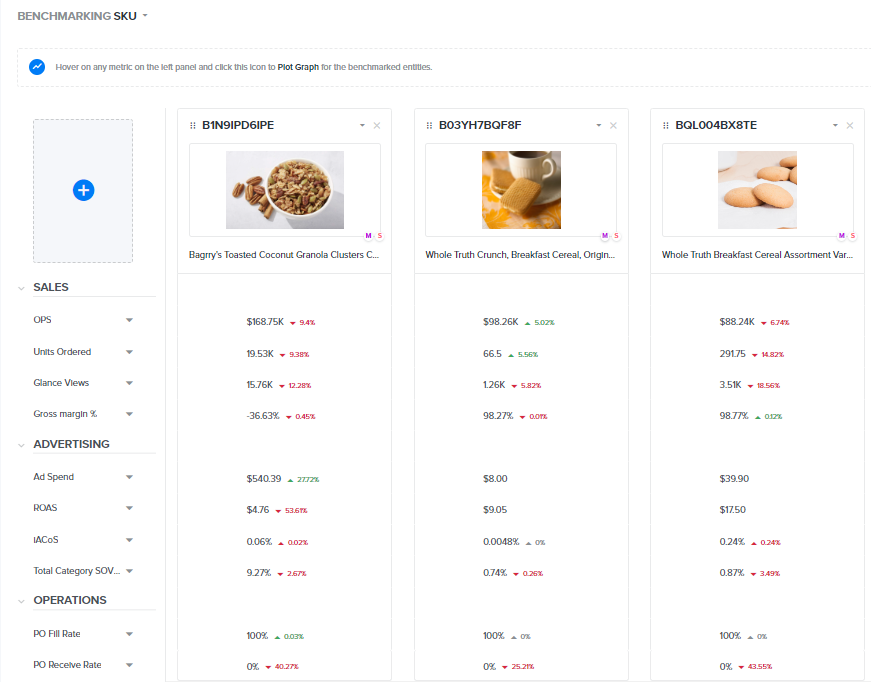
Task: Click the Ad Spend metric label
Action: [x=53, y=477]
